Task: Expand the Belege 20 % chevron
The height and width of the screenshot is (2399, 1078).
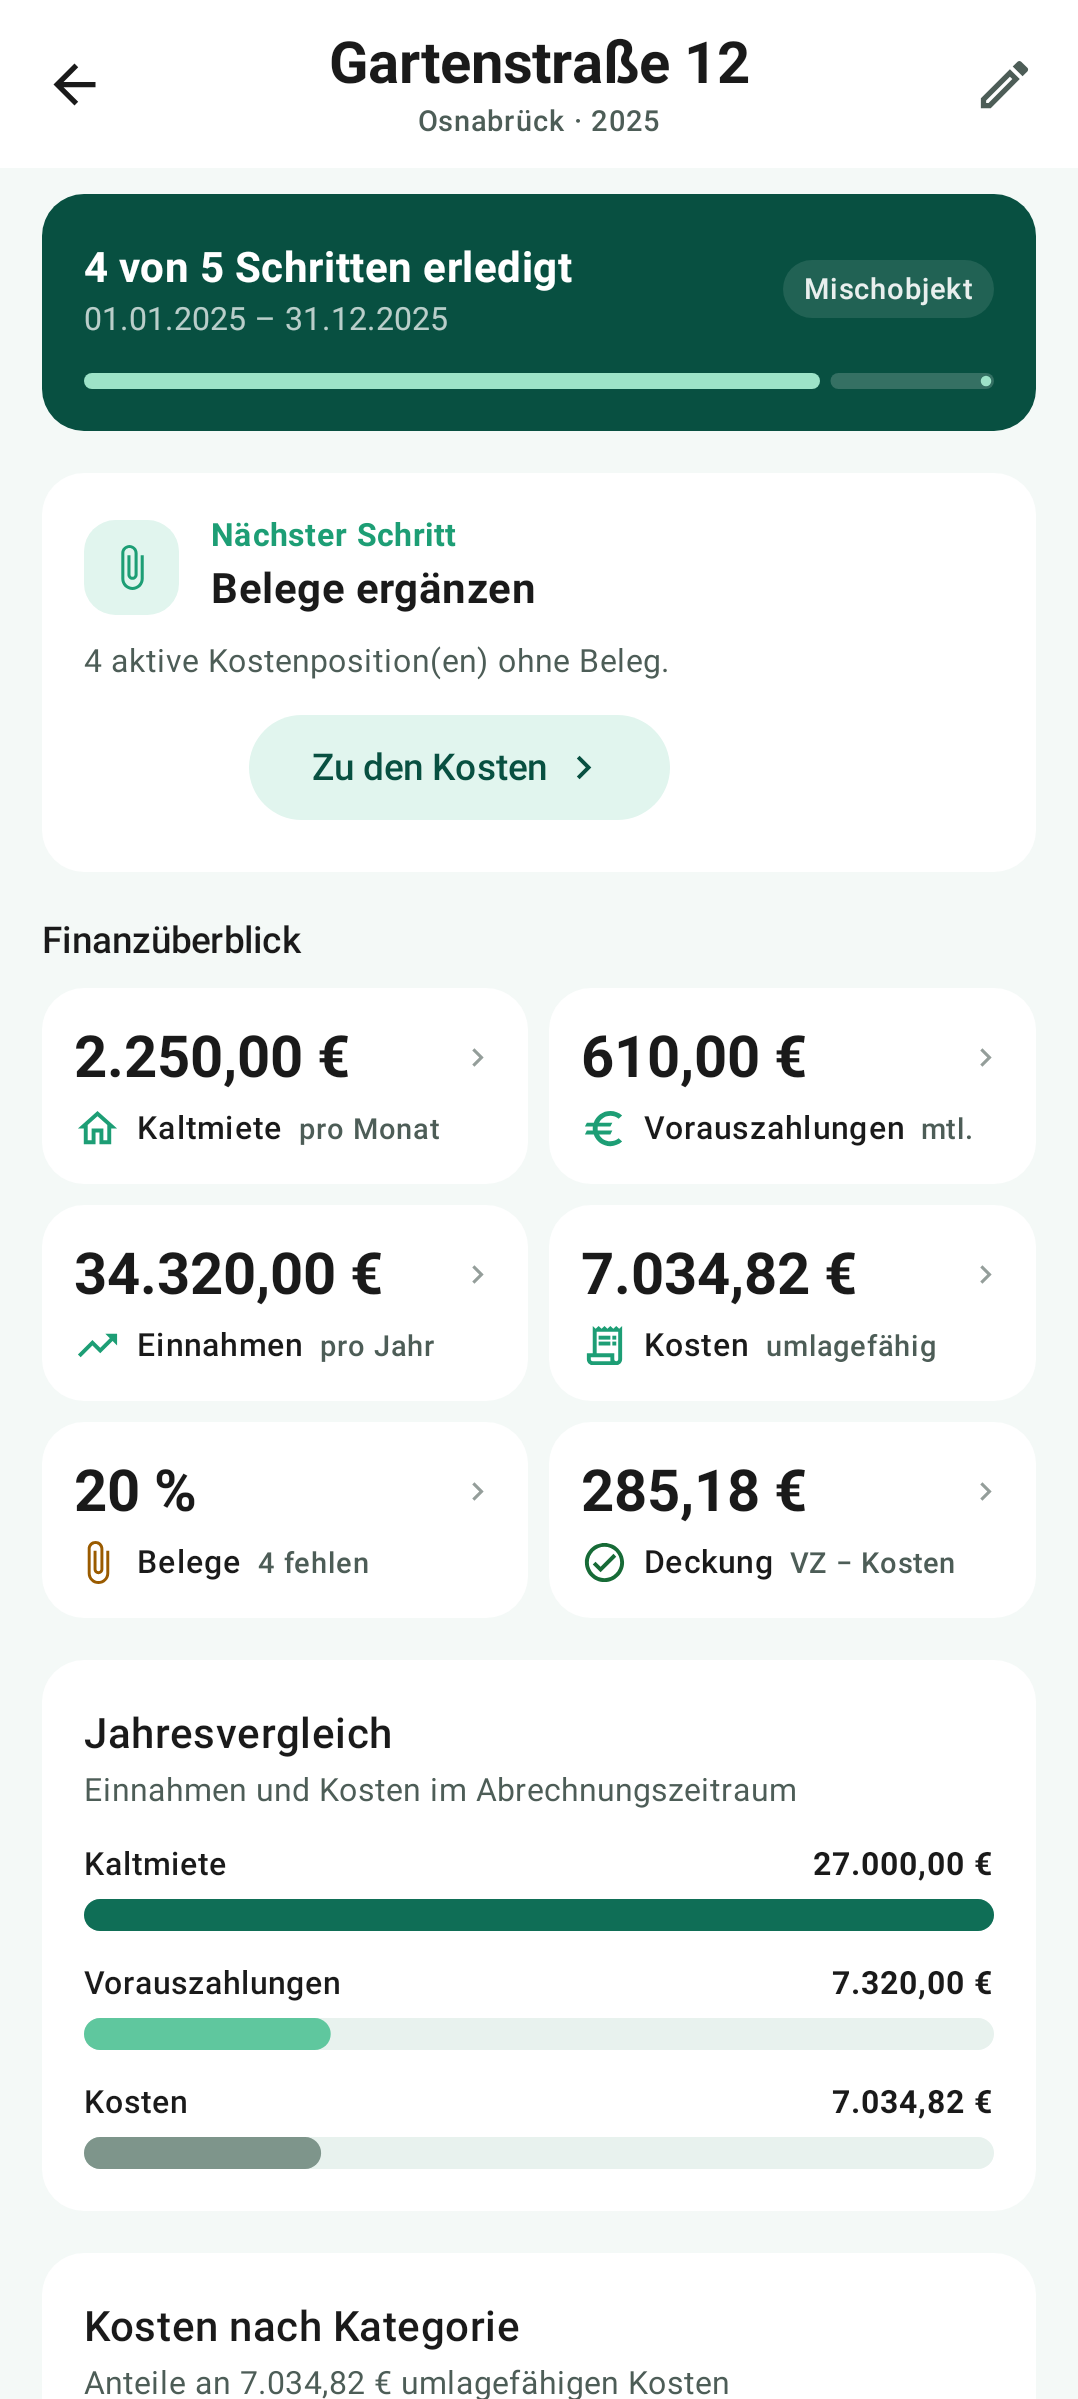Action: (478, 1491)
